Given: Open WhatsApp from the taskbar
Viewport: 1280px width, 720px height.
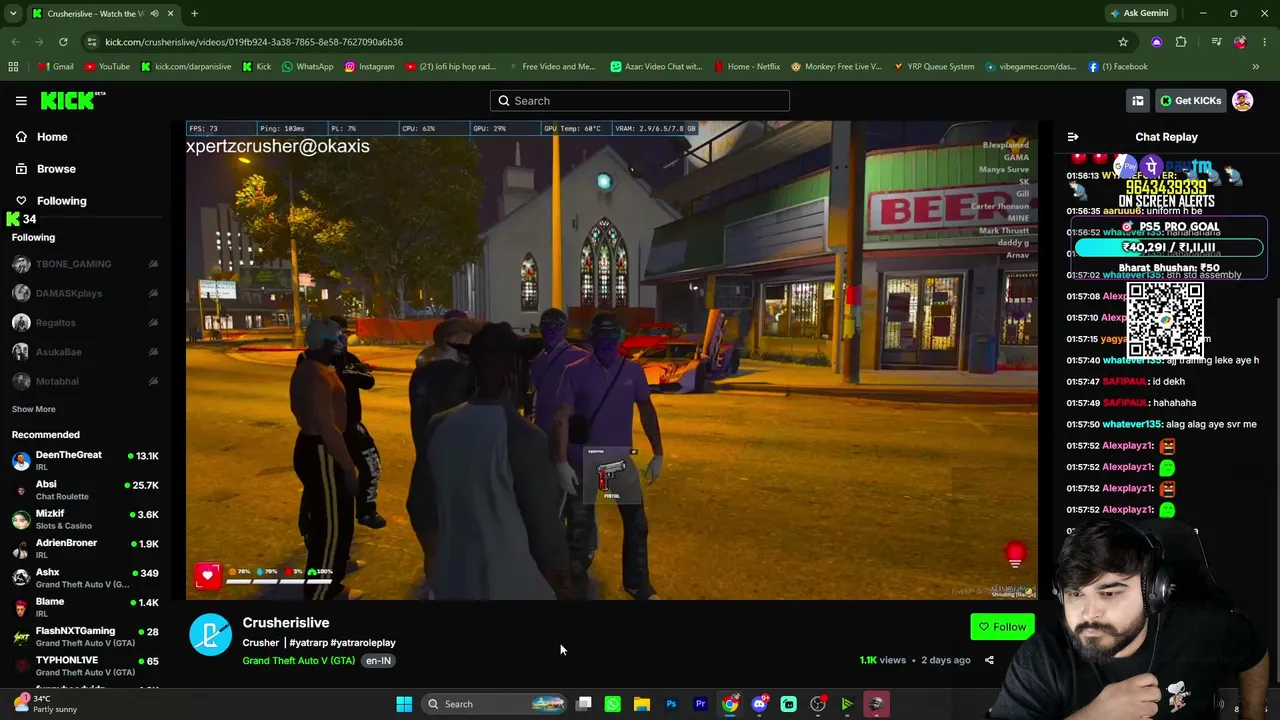Looking at the screenshot, I should tap(613, 704).
